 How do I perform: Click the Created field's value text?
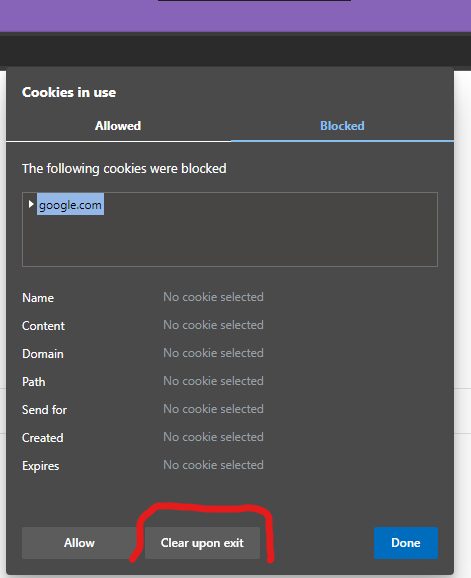[213, 437]
